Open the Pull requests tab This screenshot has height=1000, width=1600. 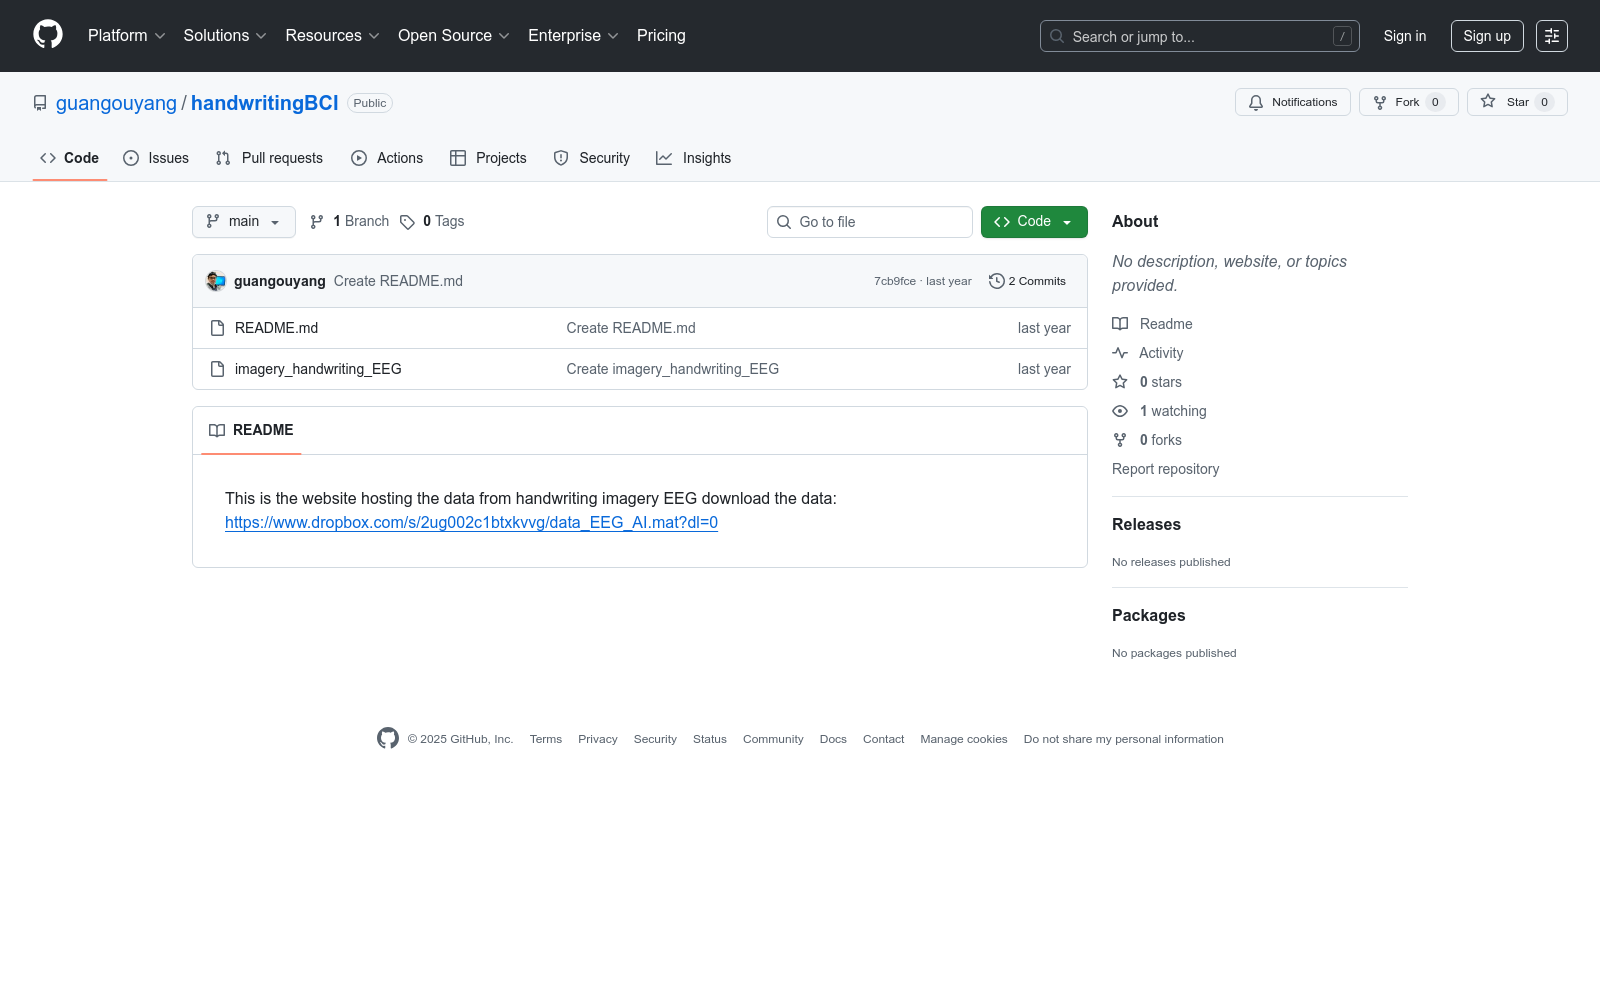[x=269, y=158]
